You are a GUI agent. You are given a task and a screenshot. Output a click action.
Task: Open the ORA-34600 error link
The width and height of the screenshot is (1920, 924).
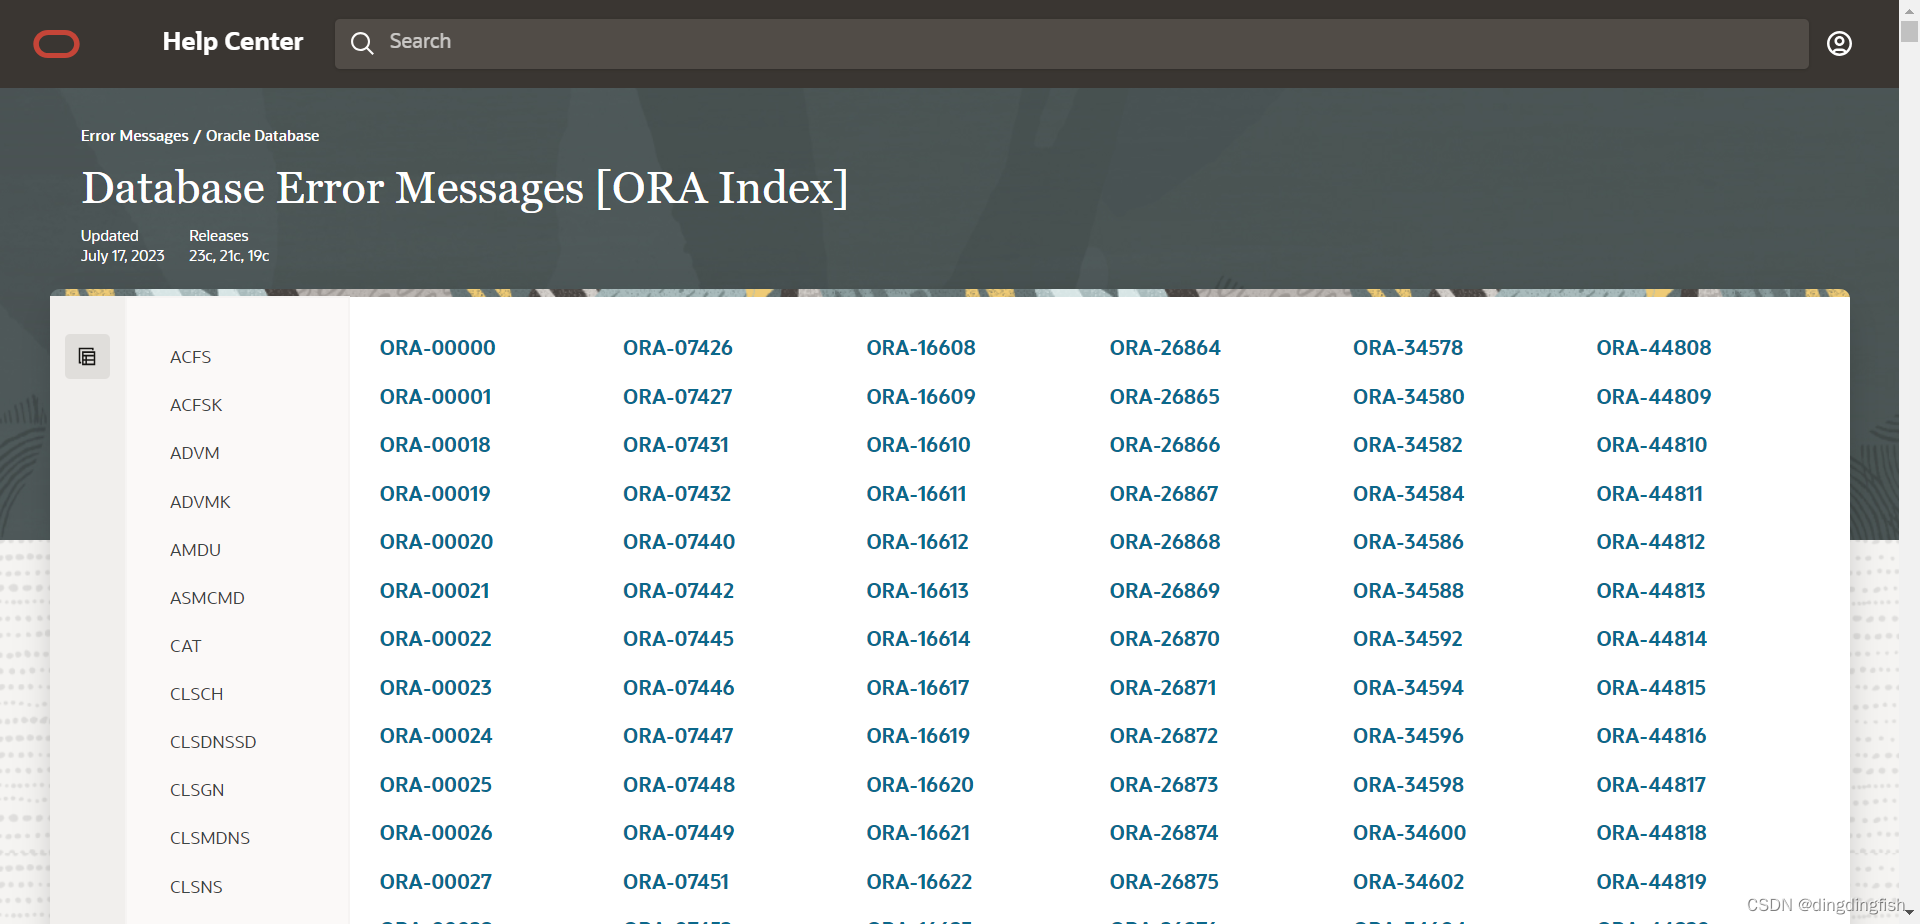[1409, 833]
